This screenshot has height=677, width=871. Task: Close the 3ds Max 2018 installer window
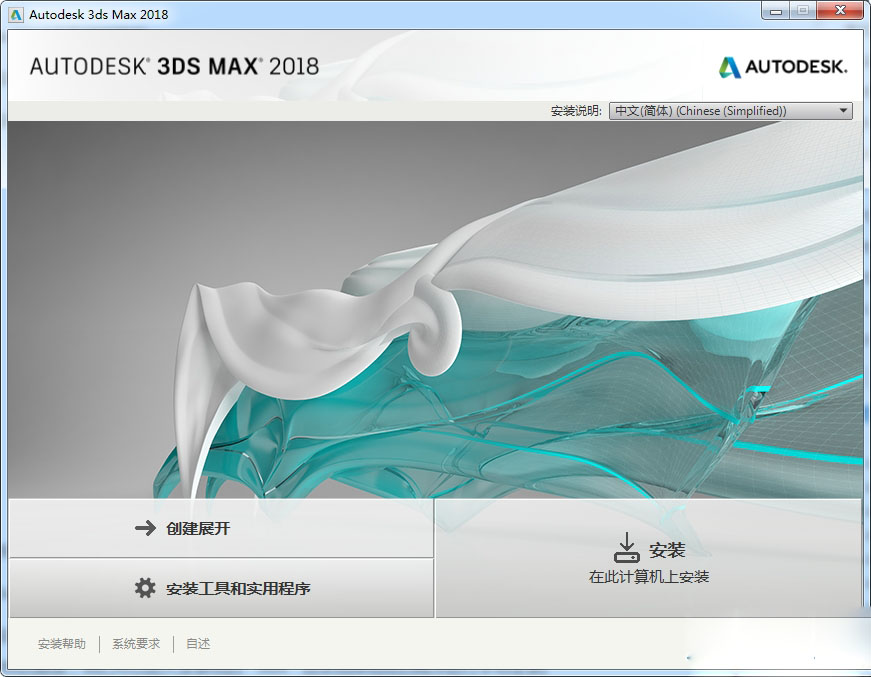[840, 11]
